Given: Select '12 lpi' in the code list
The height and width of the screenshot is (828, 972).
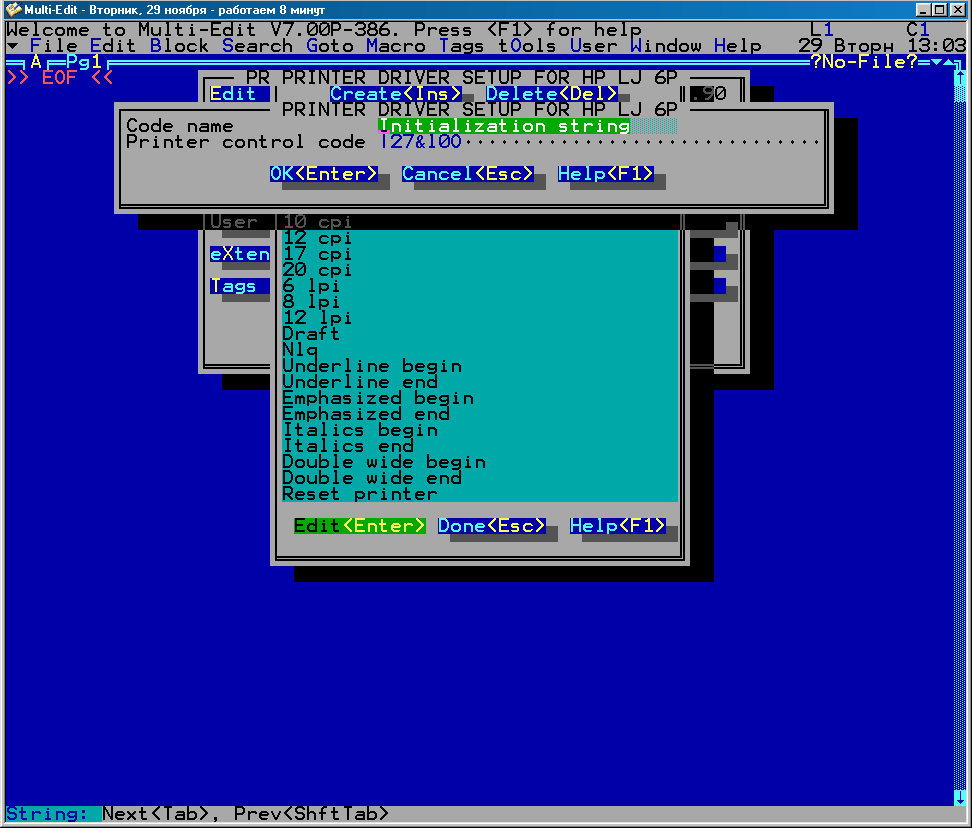Looking at the screenshot, I should pyautogui.click(x=480, y=318).
